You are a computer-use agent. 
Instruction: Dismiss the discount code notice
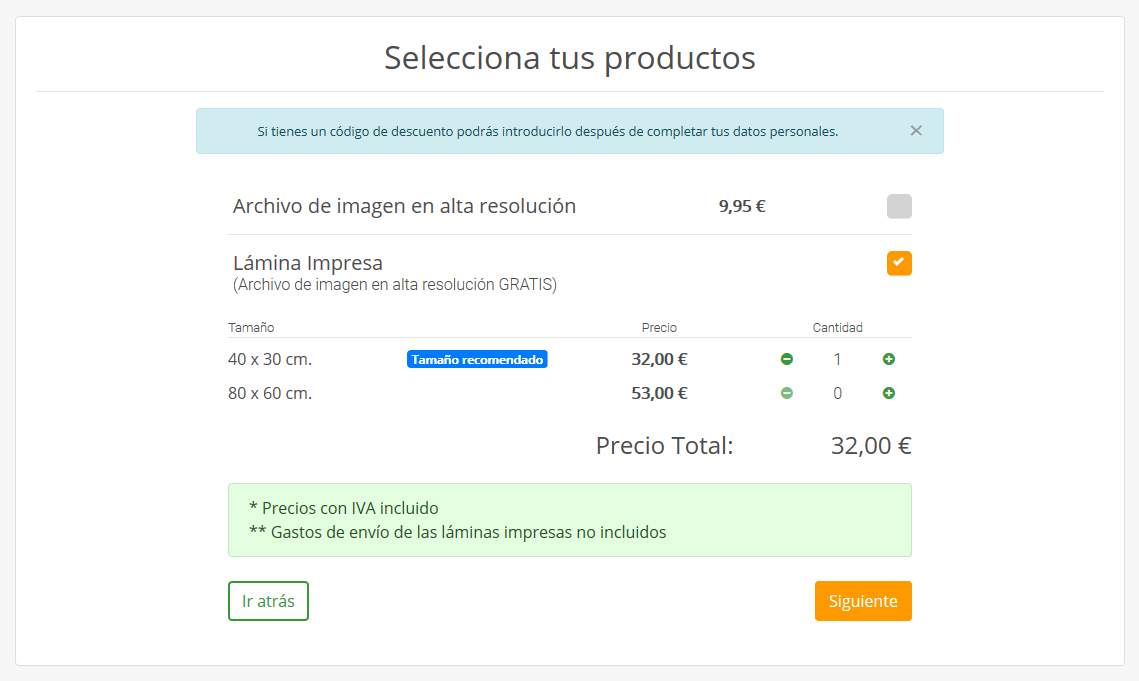click(916, 131)
